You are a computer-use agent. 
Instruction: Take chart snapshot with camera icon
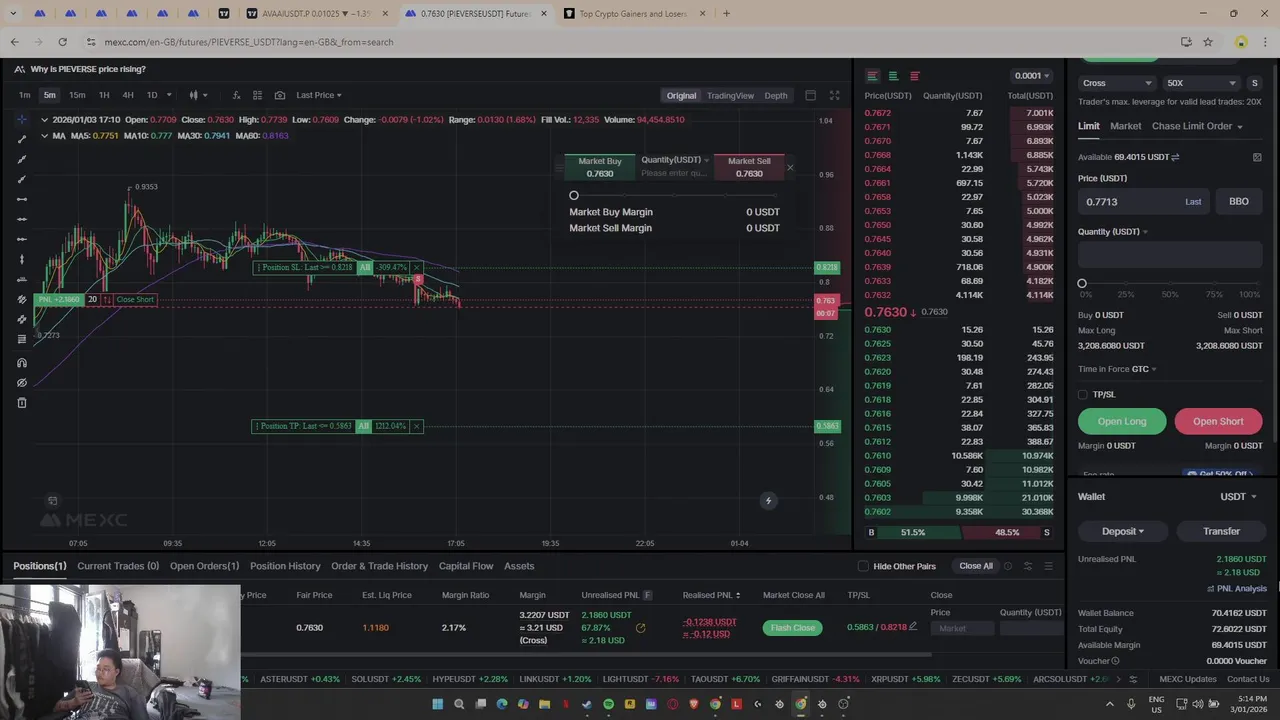click(280, 95)
